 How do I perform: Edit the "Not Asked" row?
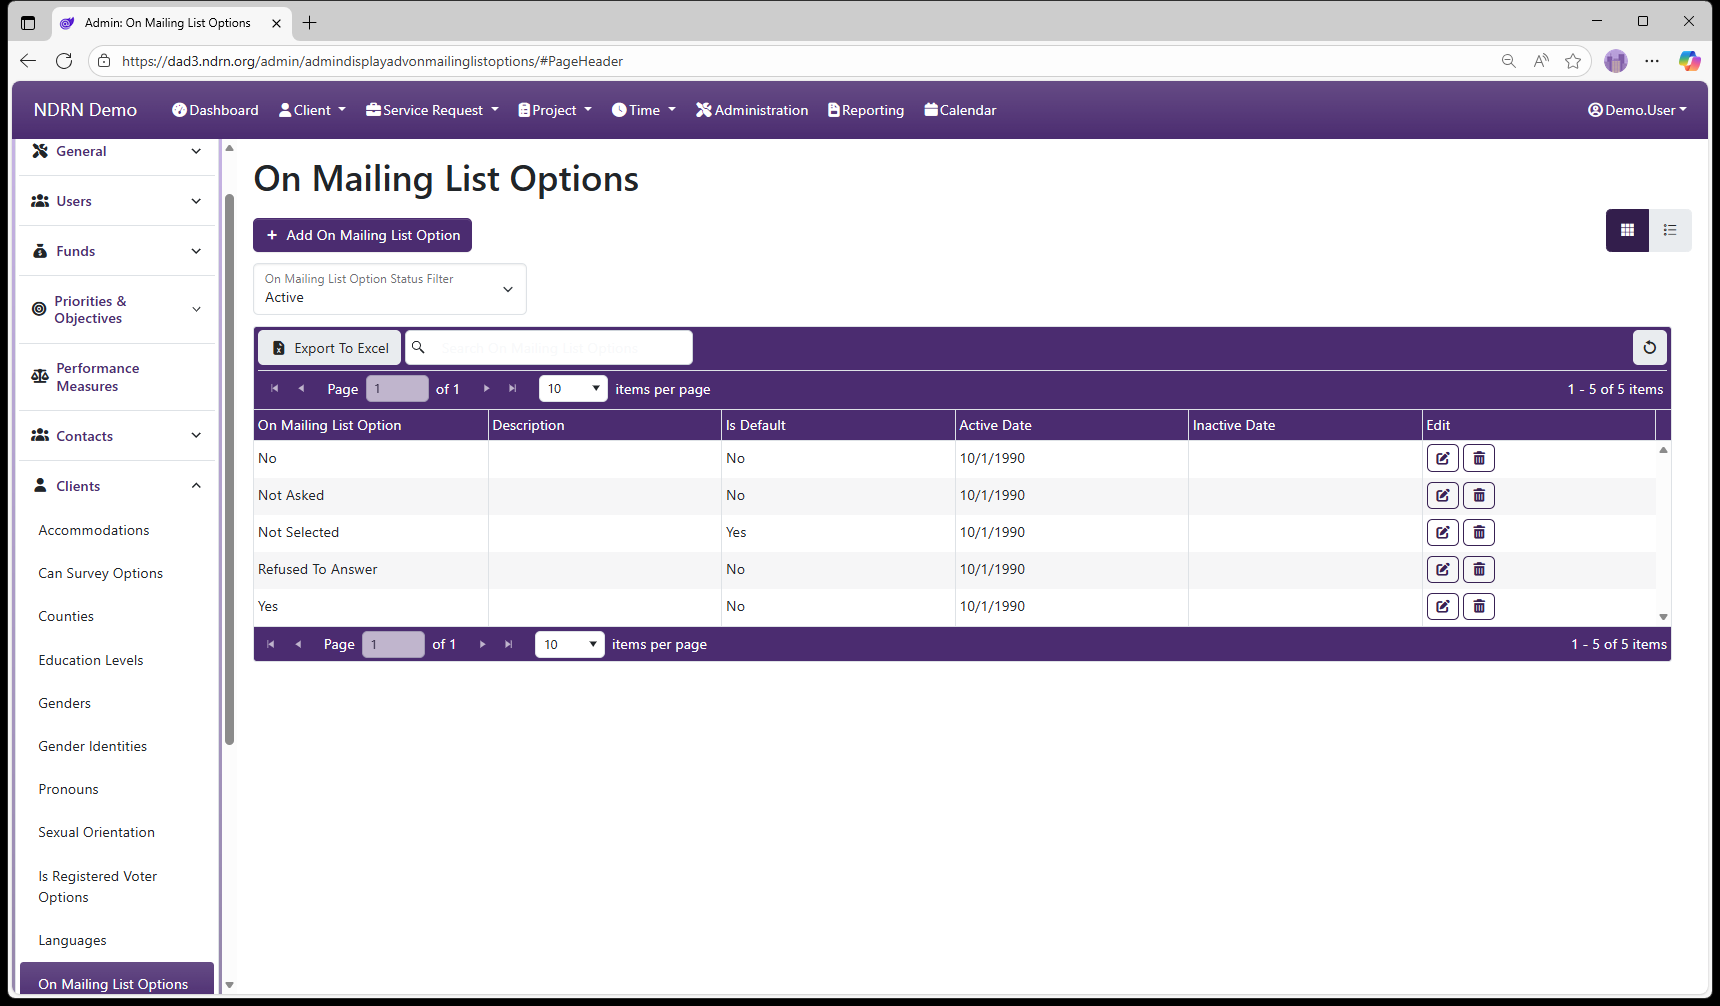pyautogui.click(x=1442, y=495)
